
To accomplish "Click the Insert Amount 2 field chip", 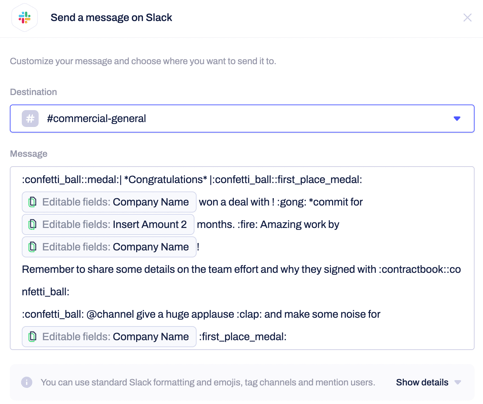I will coord(108,224).
